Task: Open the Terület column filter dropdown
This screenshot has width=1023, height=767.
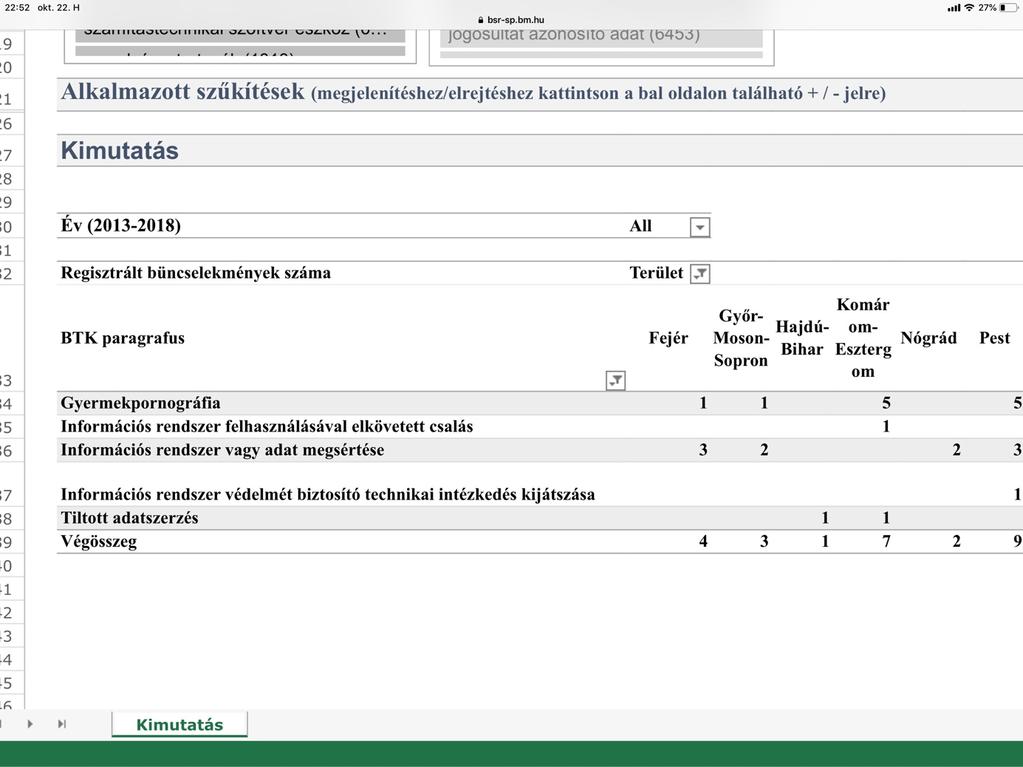Action: pyautogui.click(x=699, y=274)
